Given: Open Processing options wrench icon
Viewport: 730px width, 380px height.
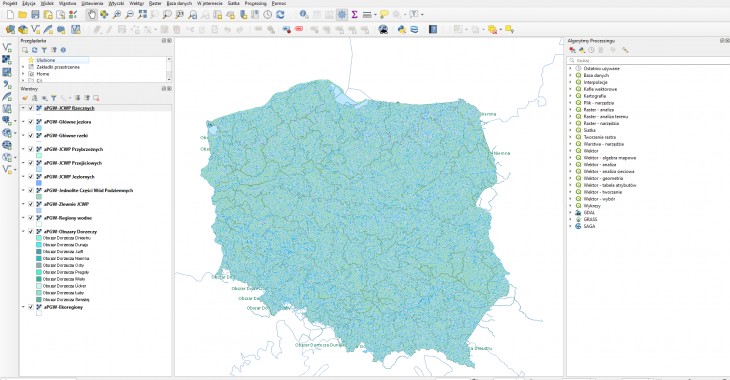Looking at the screenshot, I should [x=625, y=50].
